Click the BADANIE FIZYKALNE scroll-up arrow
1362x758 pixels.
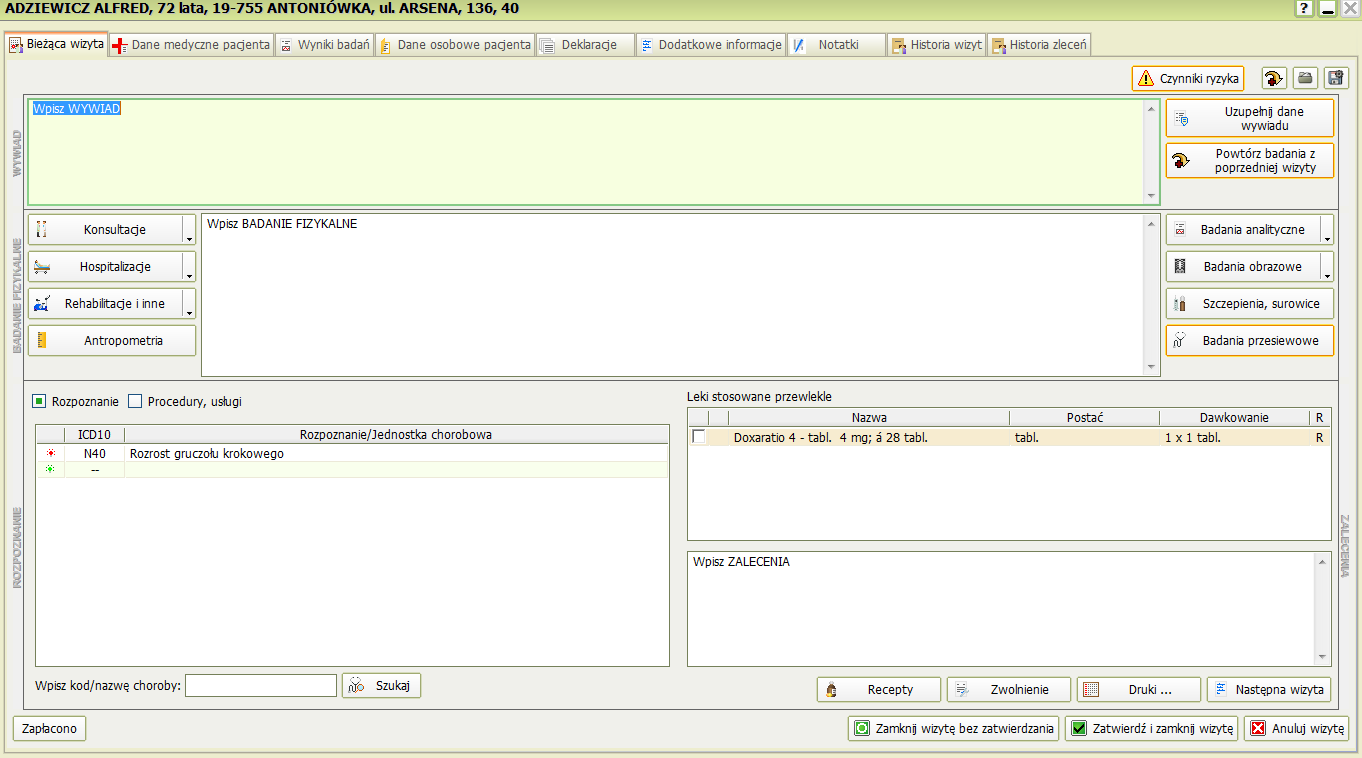(x=1150, y=223)
